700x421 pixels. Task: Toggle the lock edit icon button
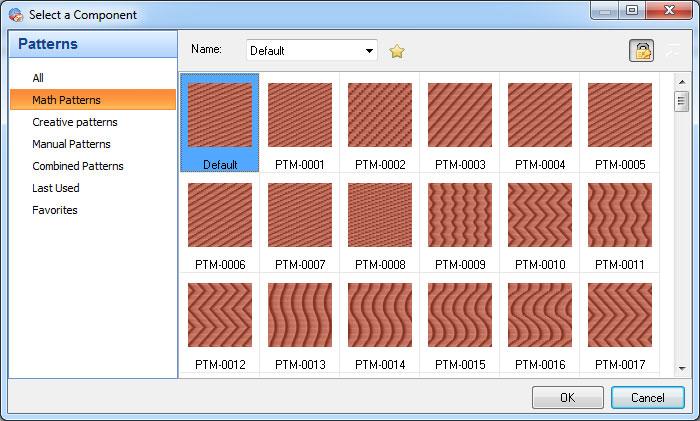(641, 50)
